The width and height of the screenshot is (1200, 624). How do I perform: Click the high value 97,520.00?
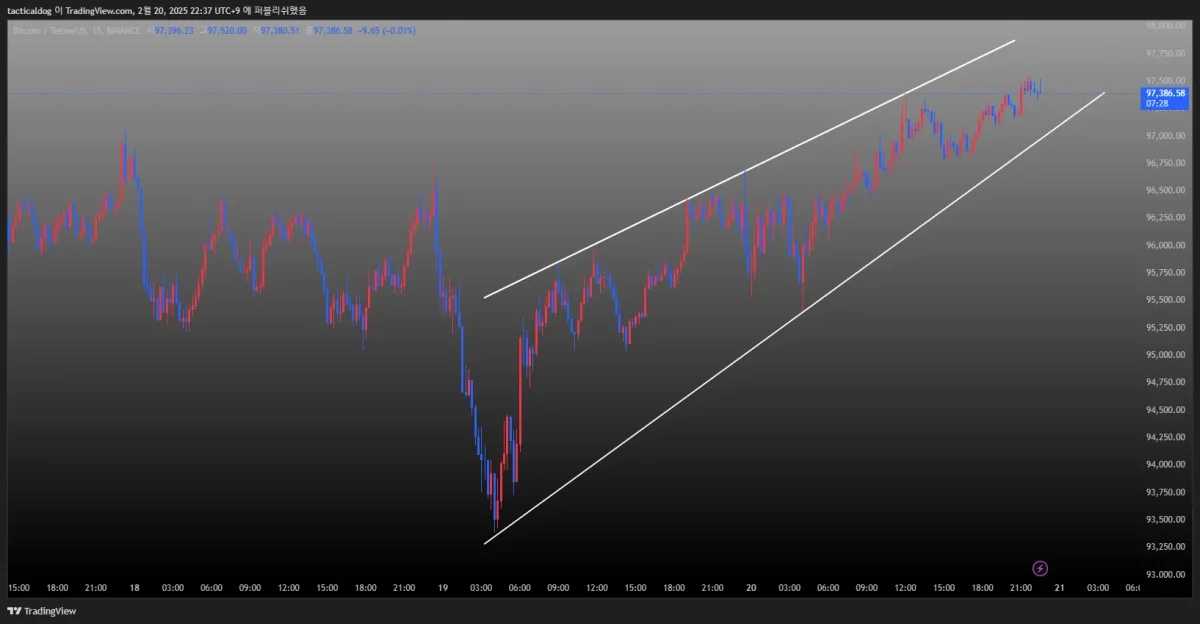pyautogui.click(x=228, y=31)
